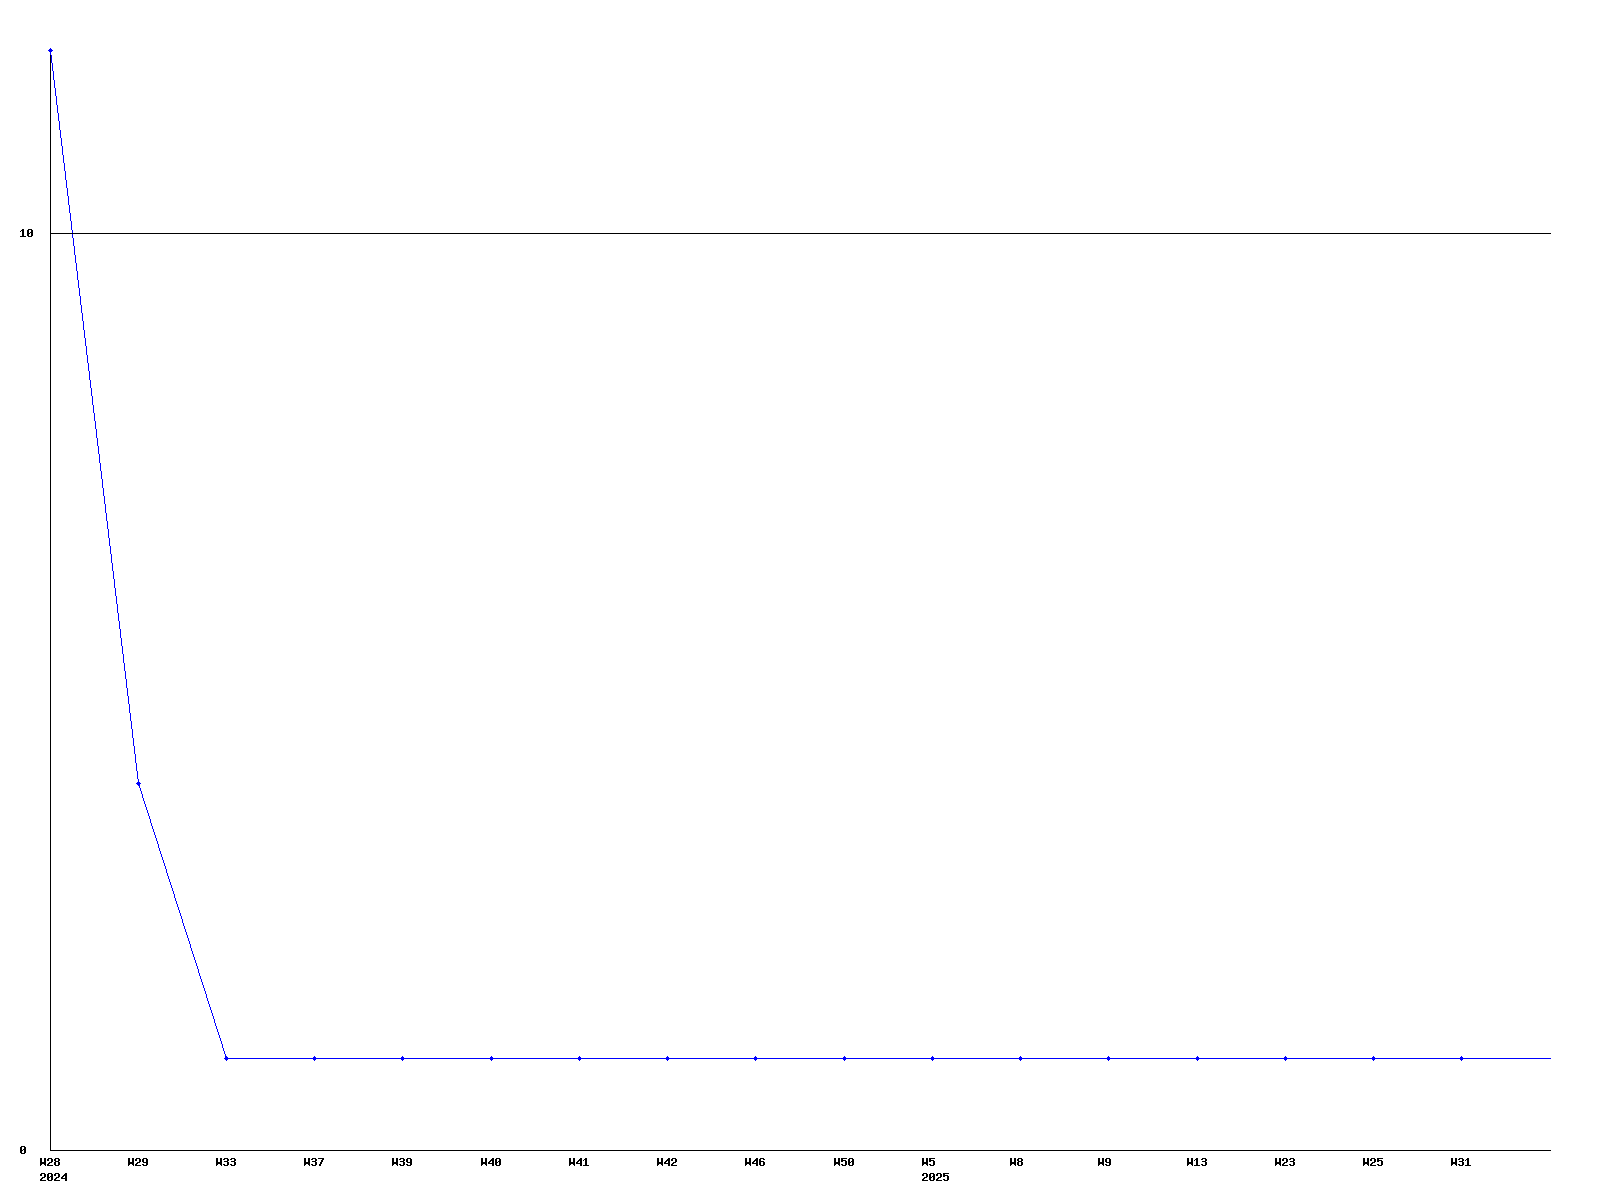This screenshot has width=1600, height=1200.
Task: Pick the data point above W50
Action: pos(844,1058)
